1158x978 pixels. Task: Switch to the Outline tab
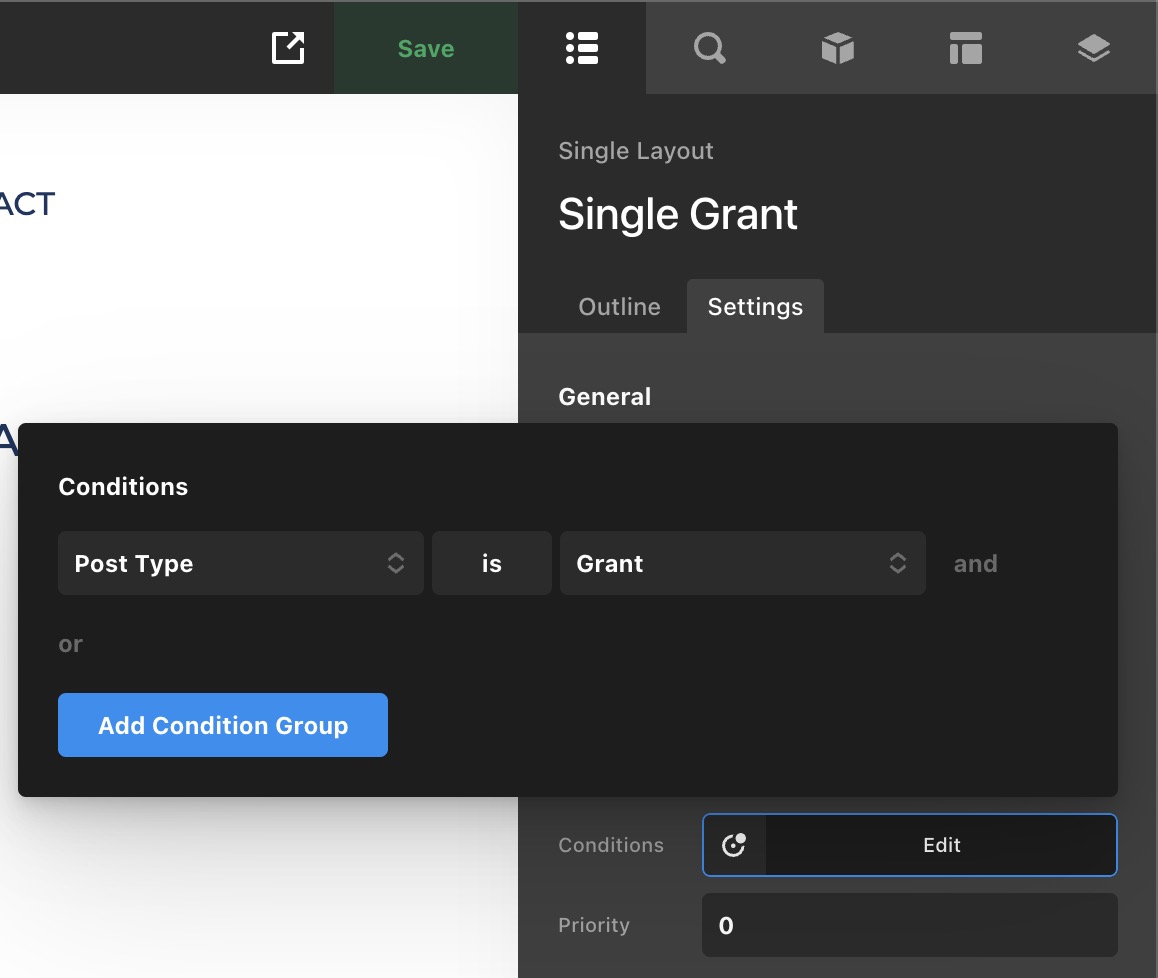point(619,307)
